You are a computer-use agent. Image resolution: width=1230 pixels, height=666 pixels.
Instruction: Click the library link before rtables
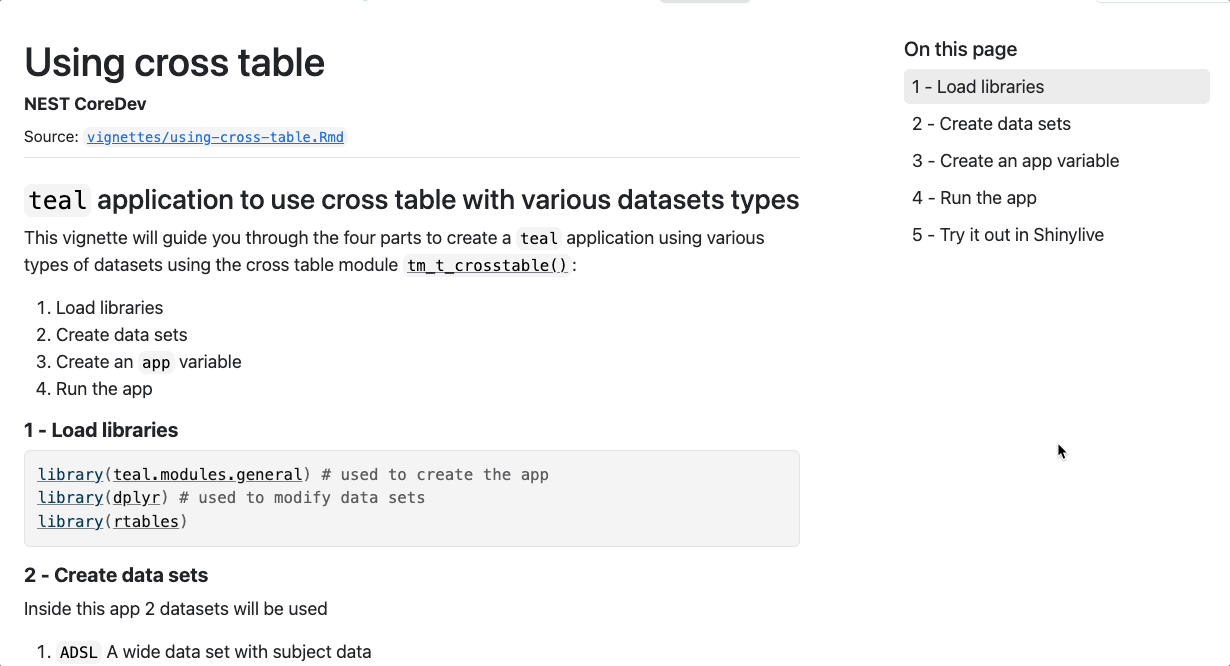click(70, 521)
